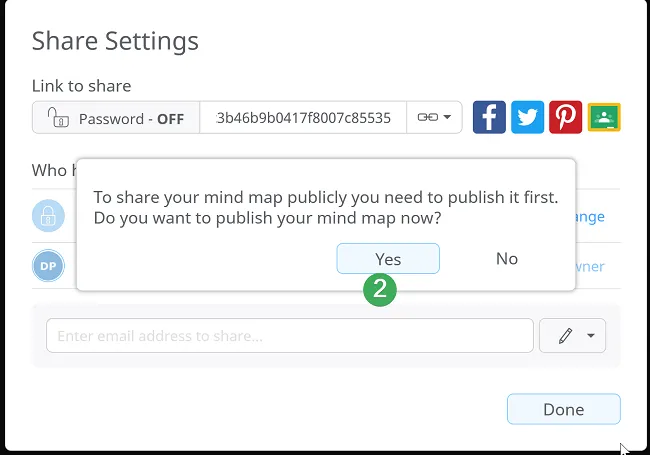Focus the email address to share field
650x455 pixels.
tap(290, 336)
